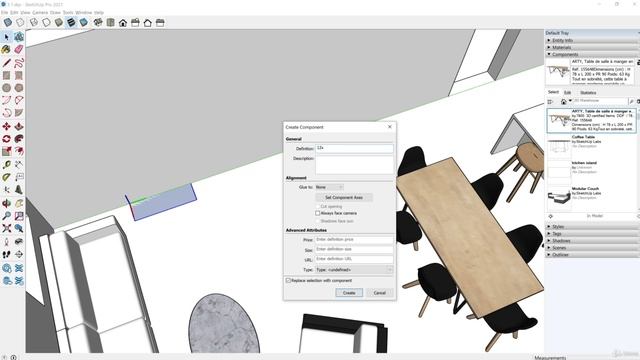Toggle Always face camera checkbox

(x=318, y=213)
